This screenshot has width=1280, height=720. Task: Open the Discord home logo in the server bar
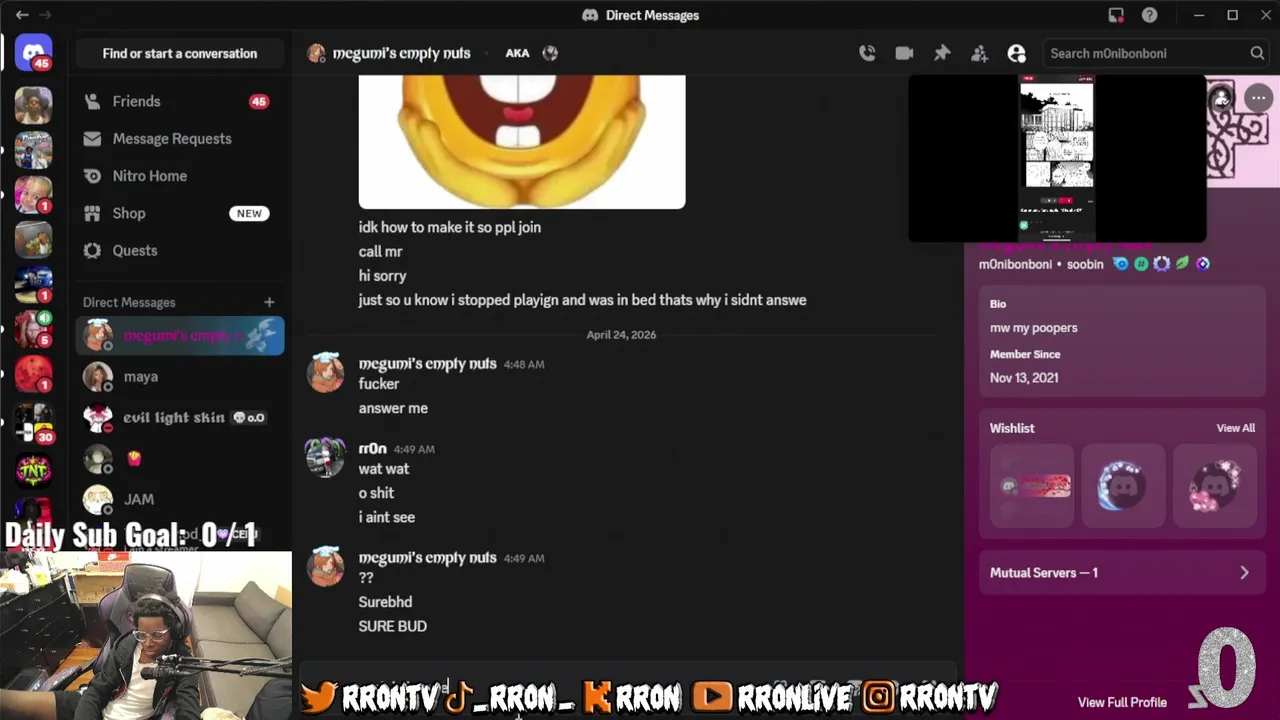click(x=33, y=53)
